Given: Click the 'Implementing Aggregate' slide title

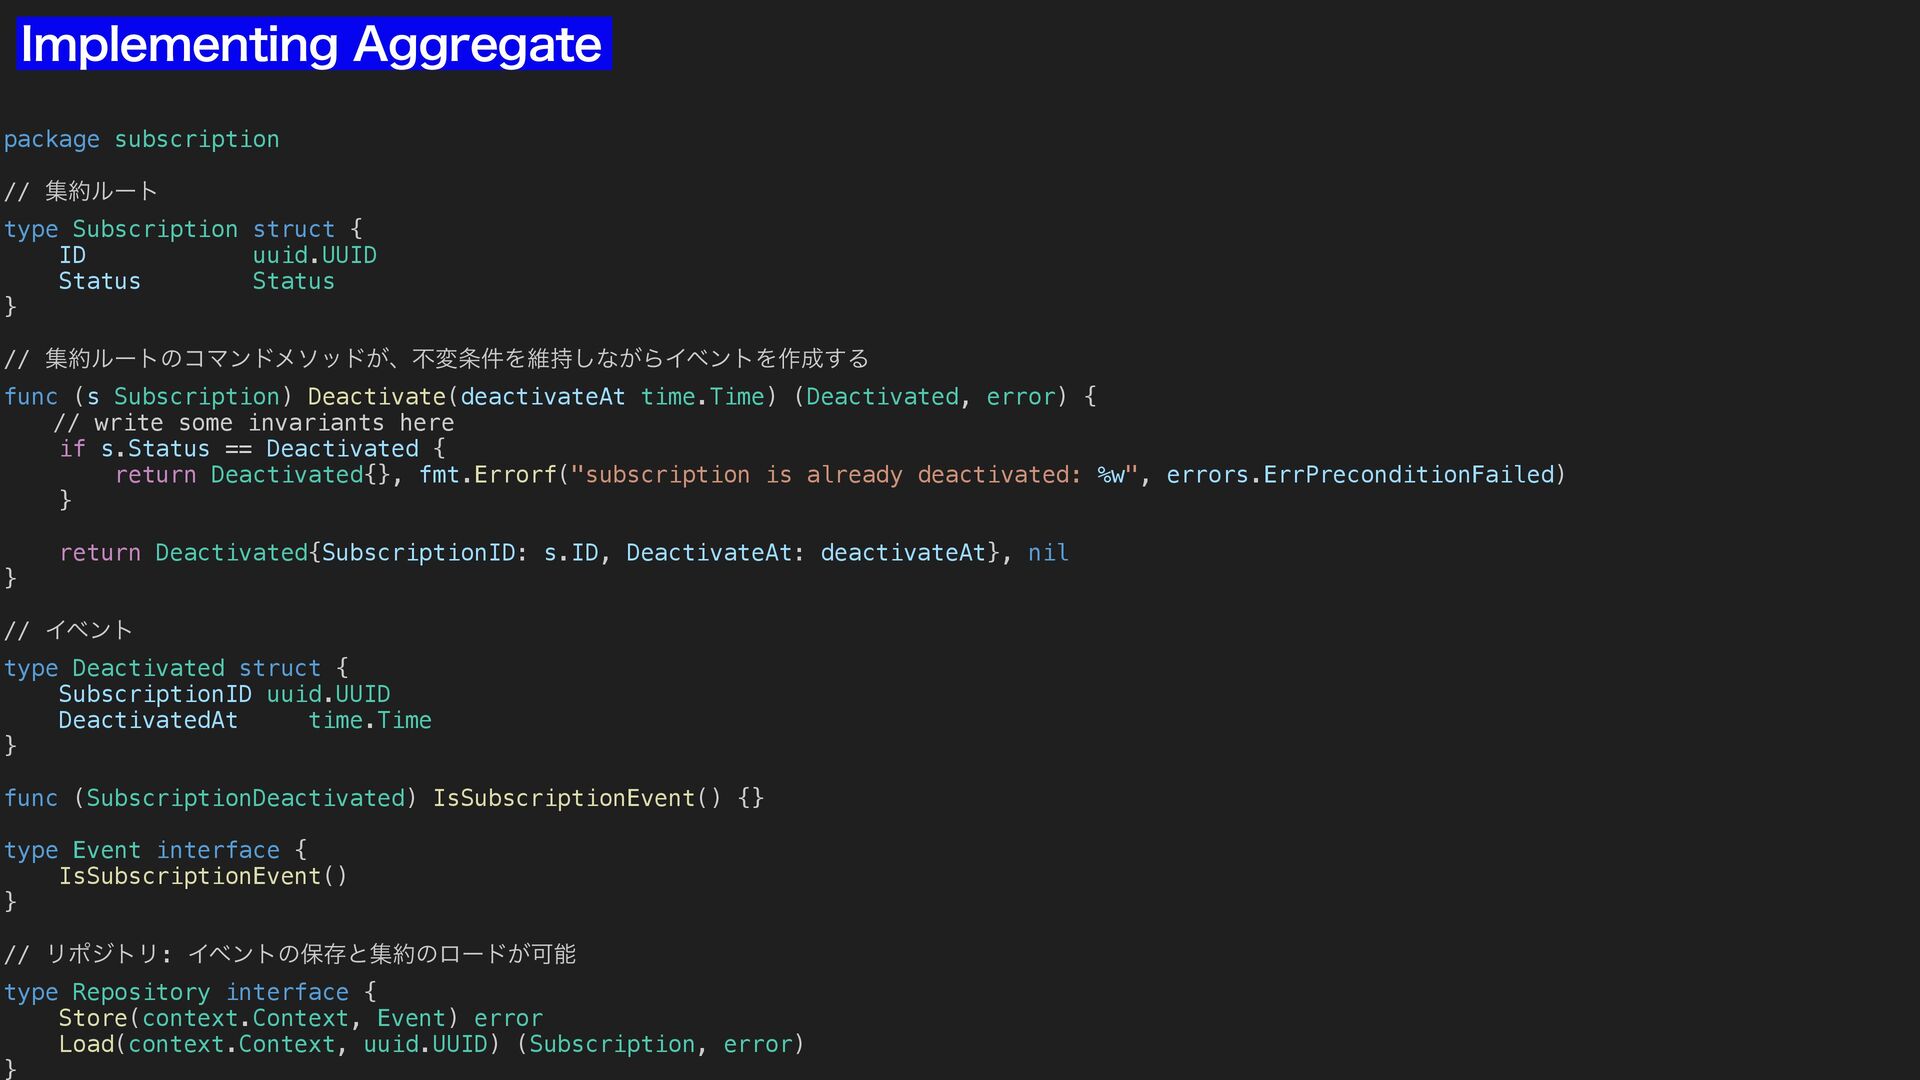Looking at the screenshot, I should tap(312, 45).
